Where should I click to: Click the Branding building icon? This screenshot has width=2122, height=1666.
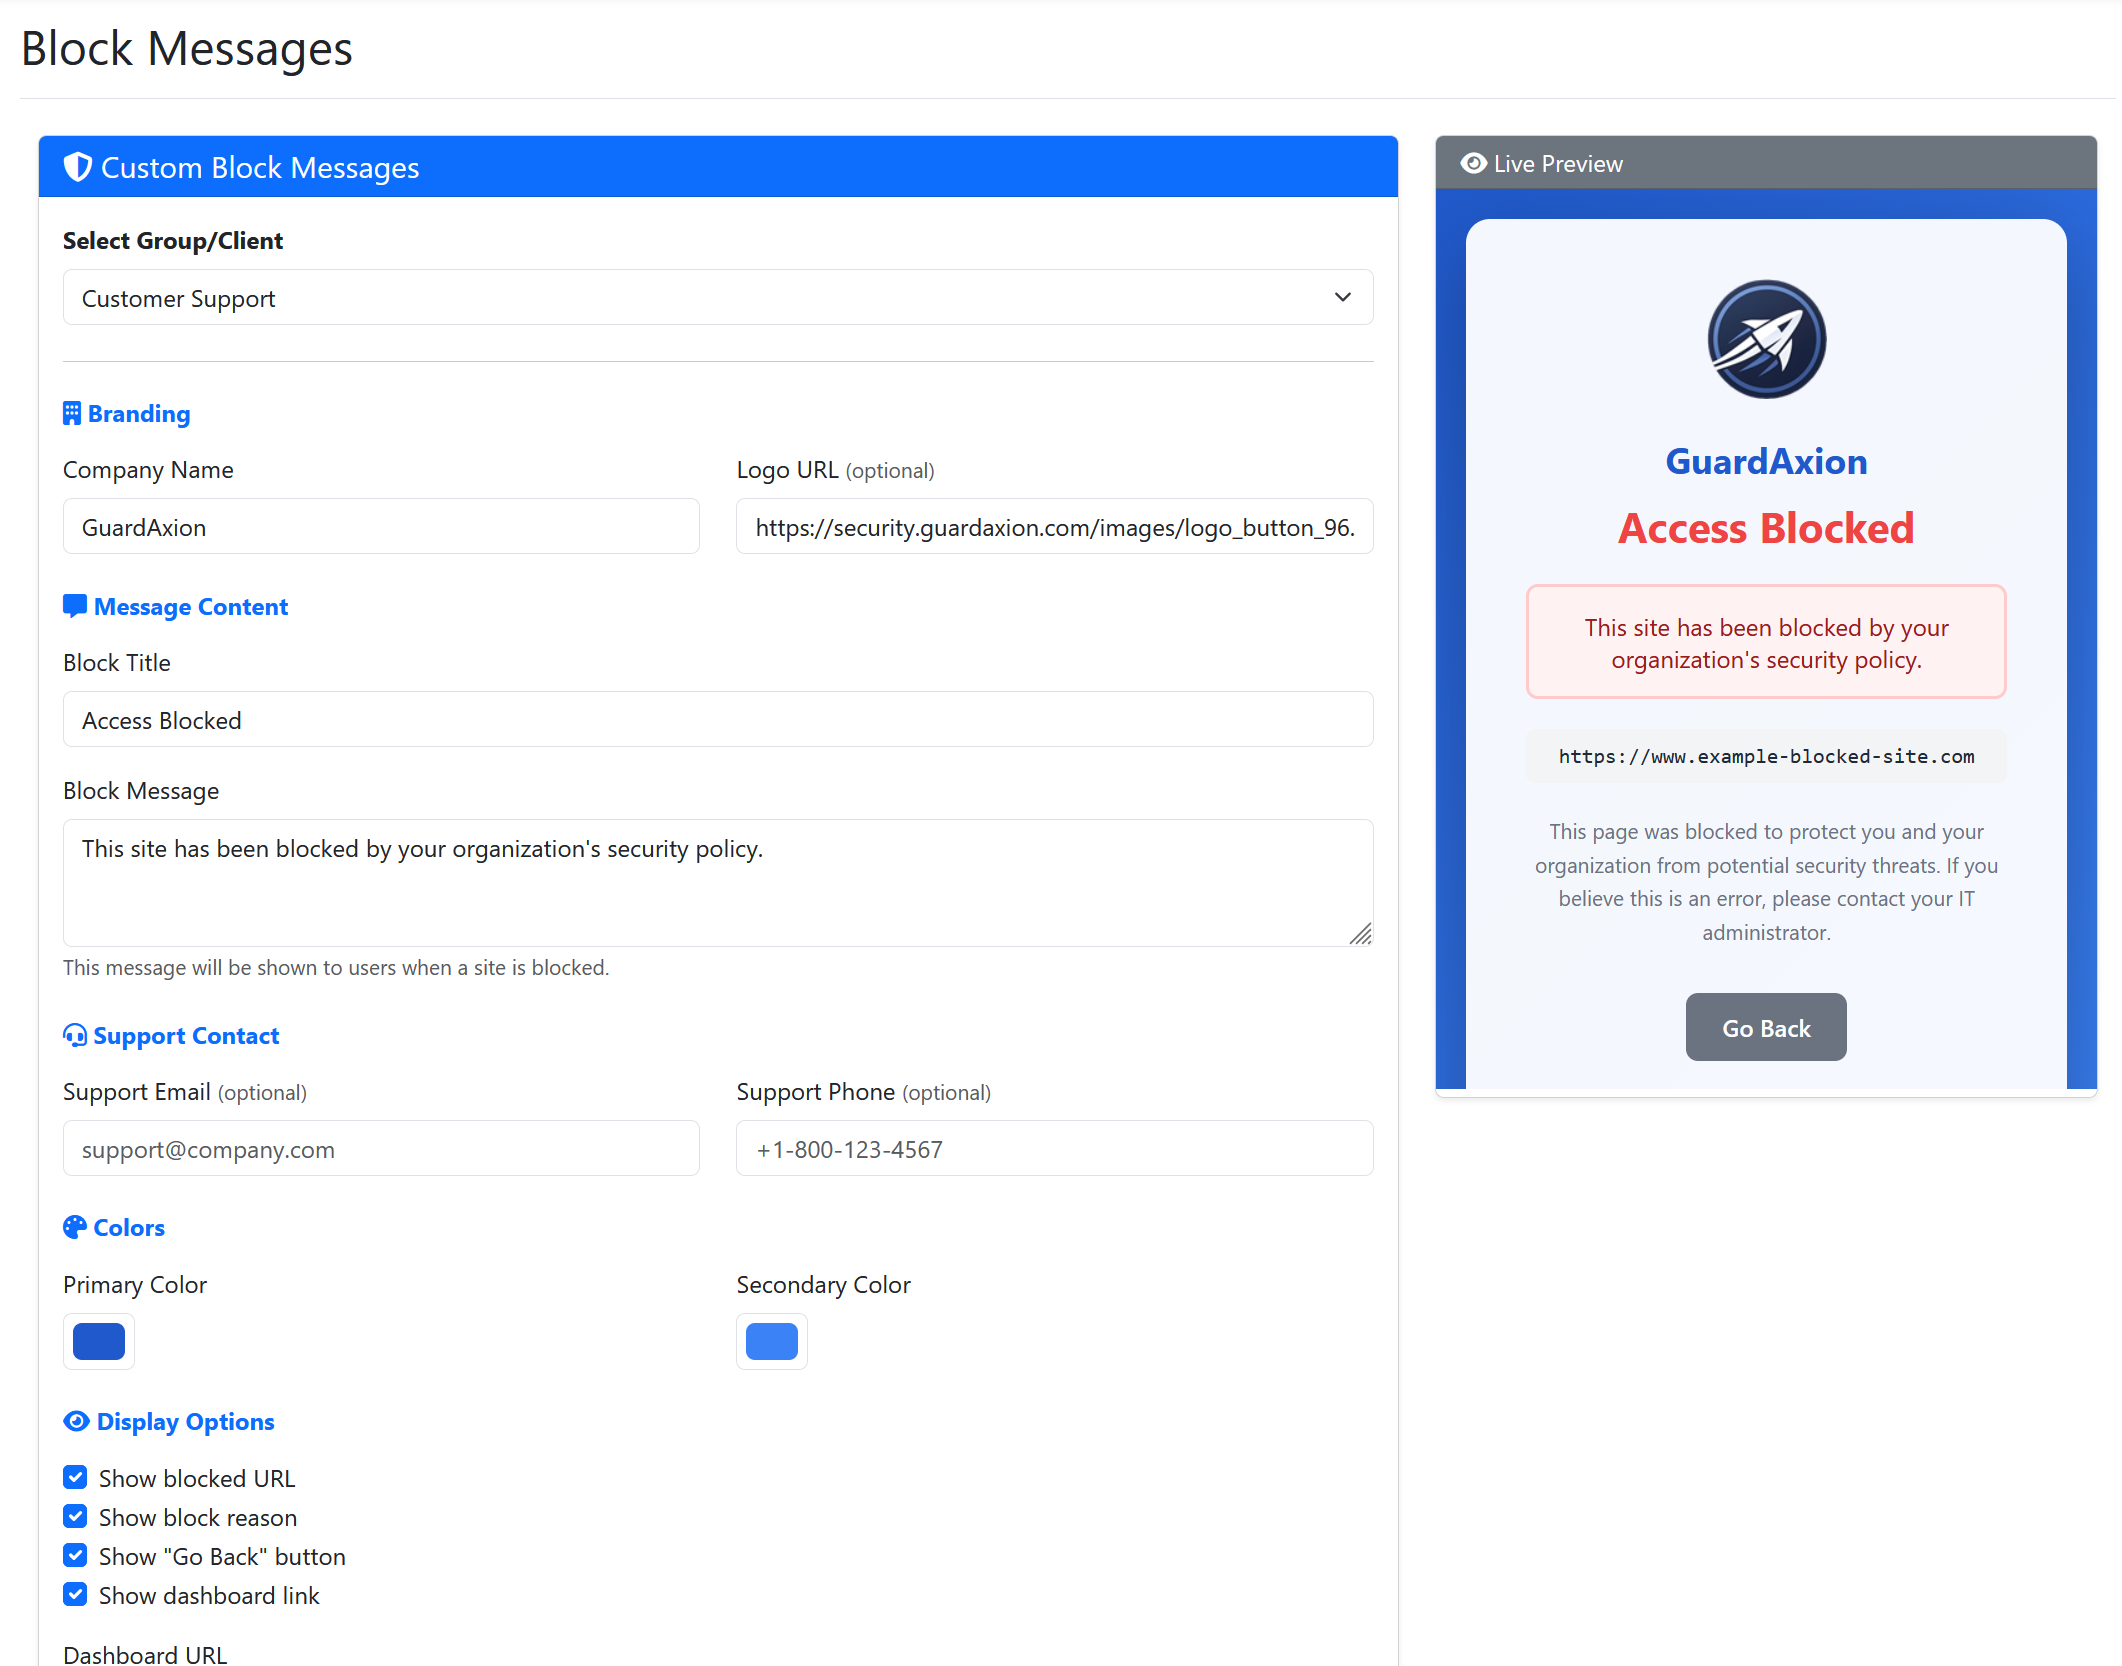pos(72,412)
